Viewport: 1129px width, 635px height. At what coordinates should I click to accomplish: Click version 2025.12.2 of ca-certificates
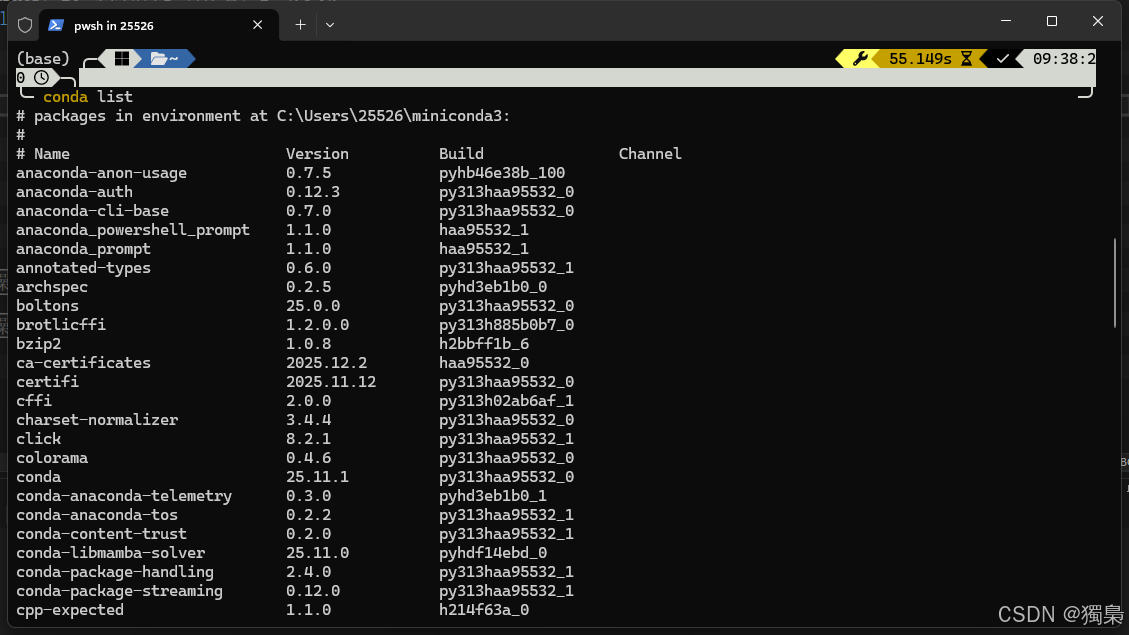326,363
